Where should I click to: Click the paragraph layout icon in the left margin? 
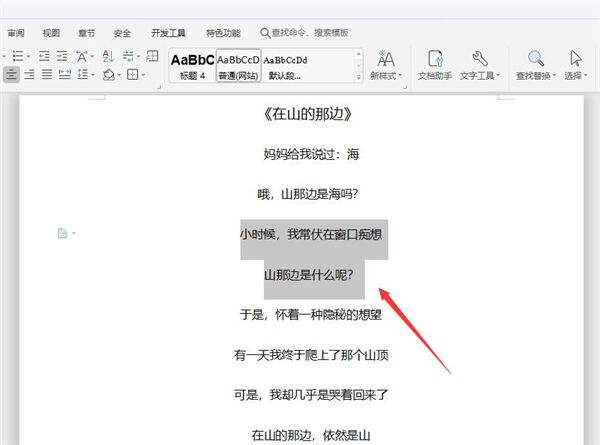click(x=62, y=233)
